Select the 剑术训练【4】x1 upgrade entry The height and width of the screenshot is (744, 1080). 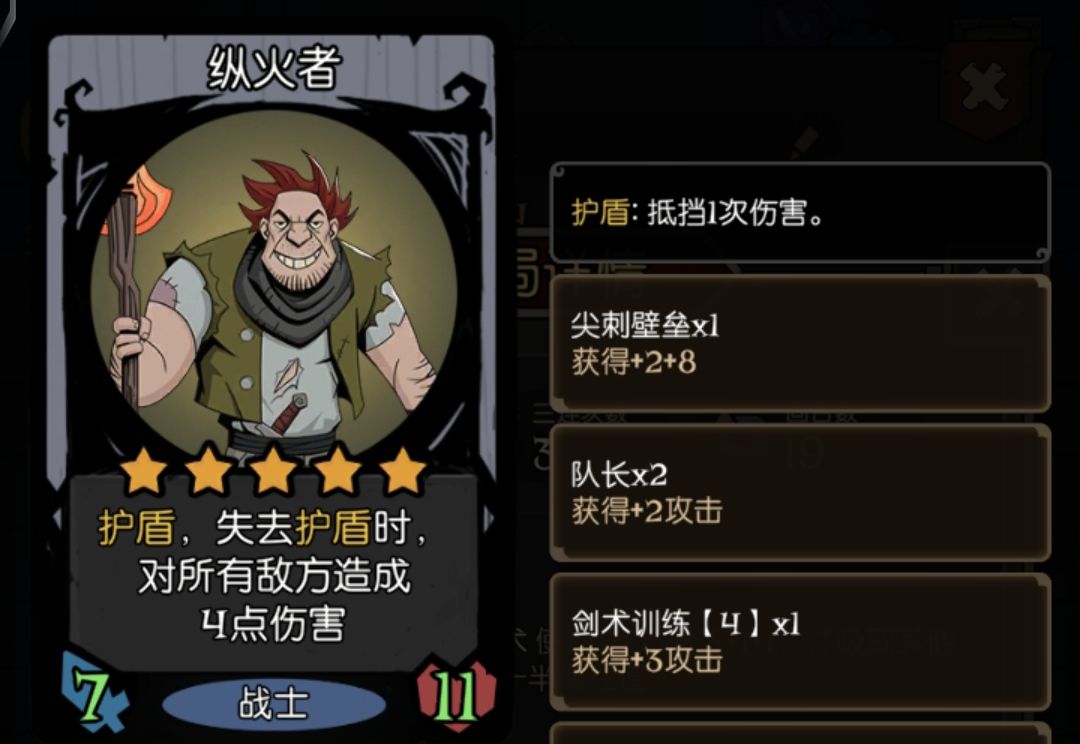(800, 642)
